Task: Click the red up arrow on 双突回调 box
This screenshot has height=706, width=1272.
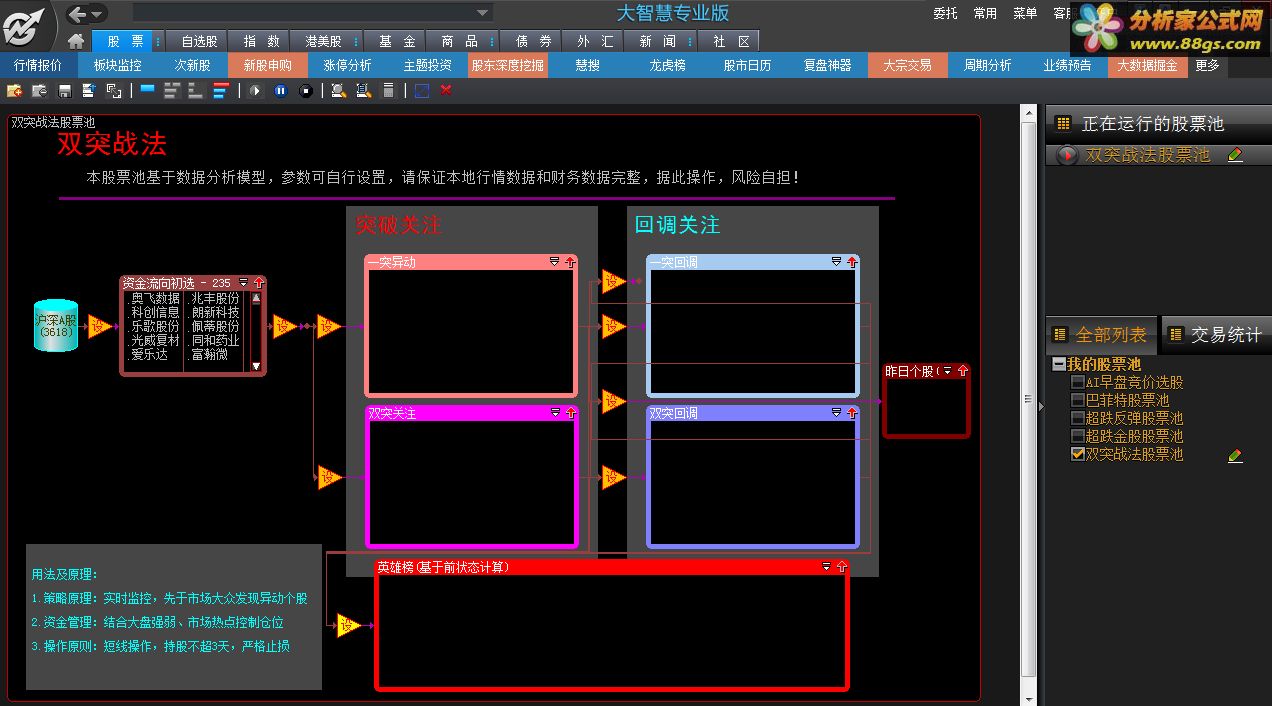Action: click(x=852, y=412)
